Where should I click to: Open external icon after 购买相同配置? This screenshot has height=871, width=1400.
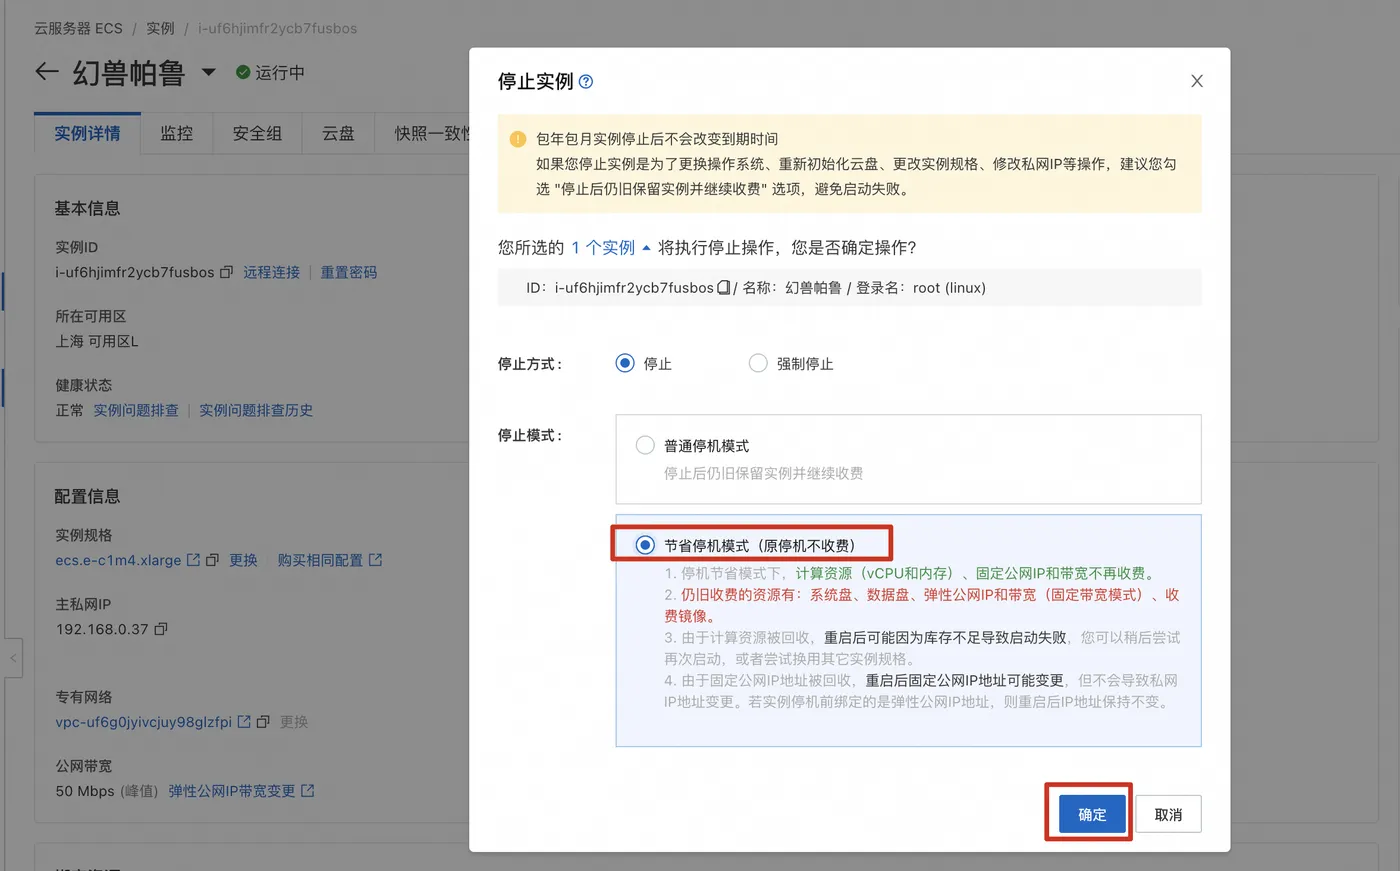375,560
